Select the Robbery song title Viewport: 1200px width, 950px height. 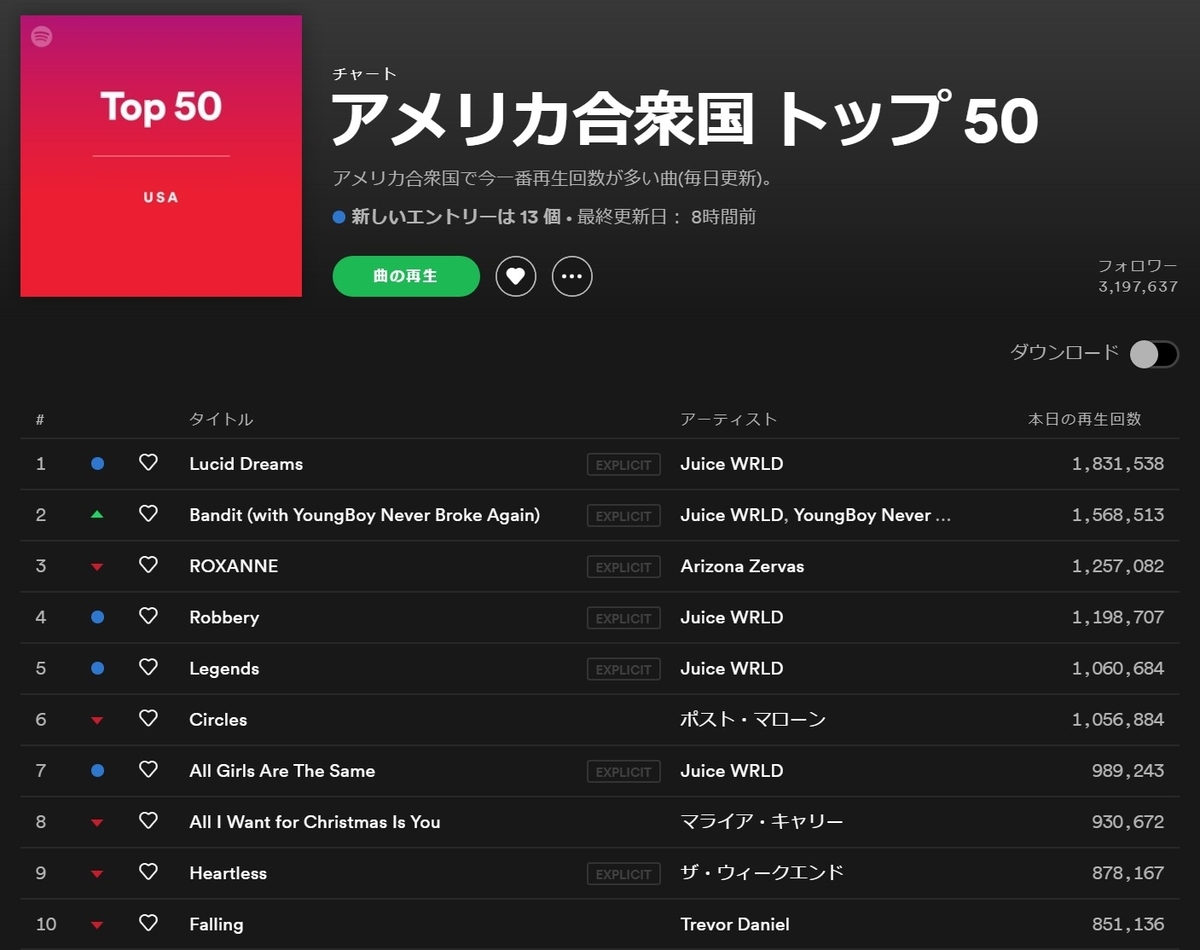point(224,617)
